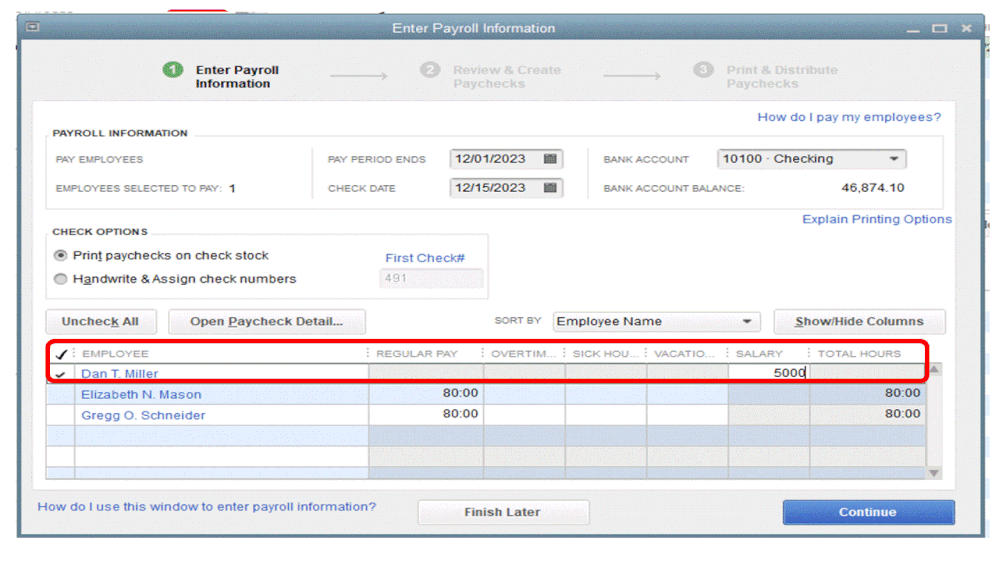Click Print & Distribute Paychecks step
Viewport: 999px width, 562px height.
click(782, 76)
